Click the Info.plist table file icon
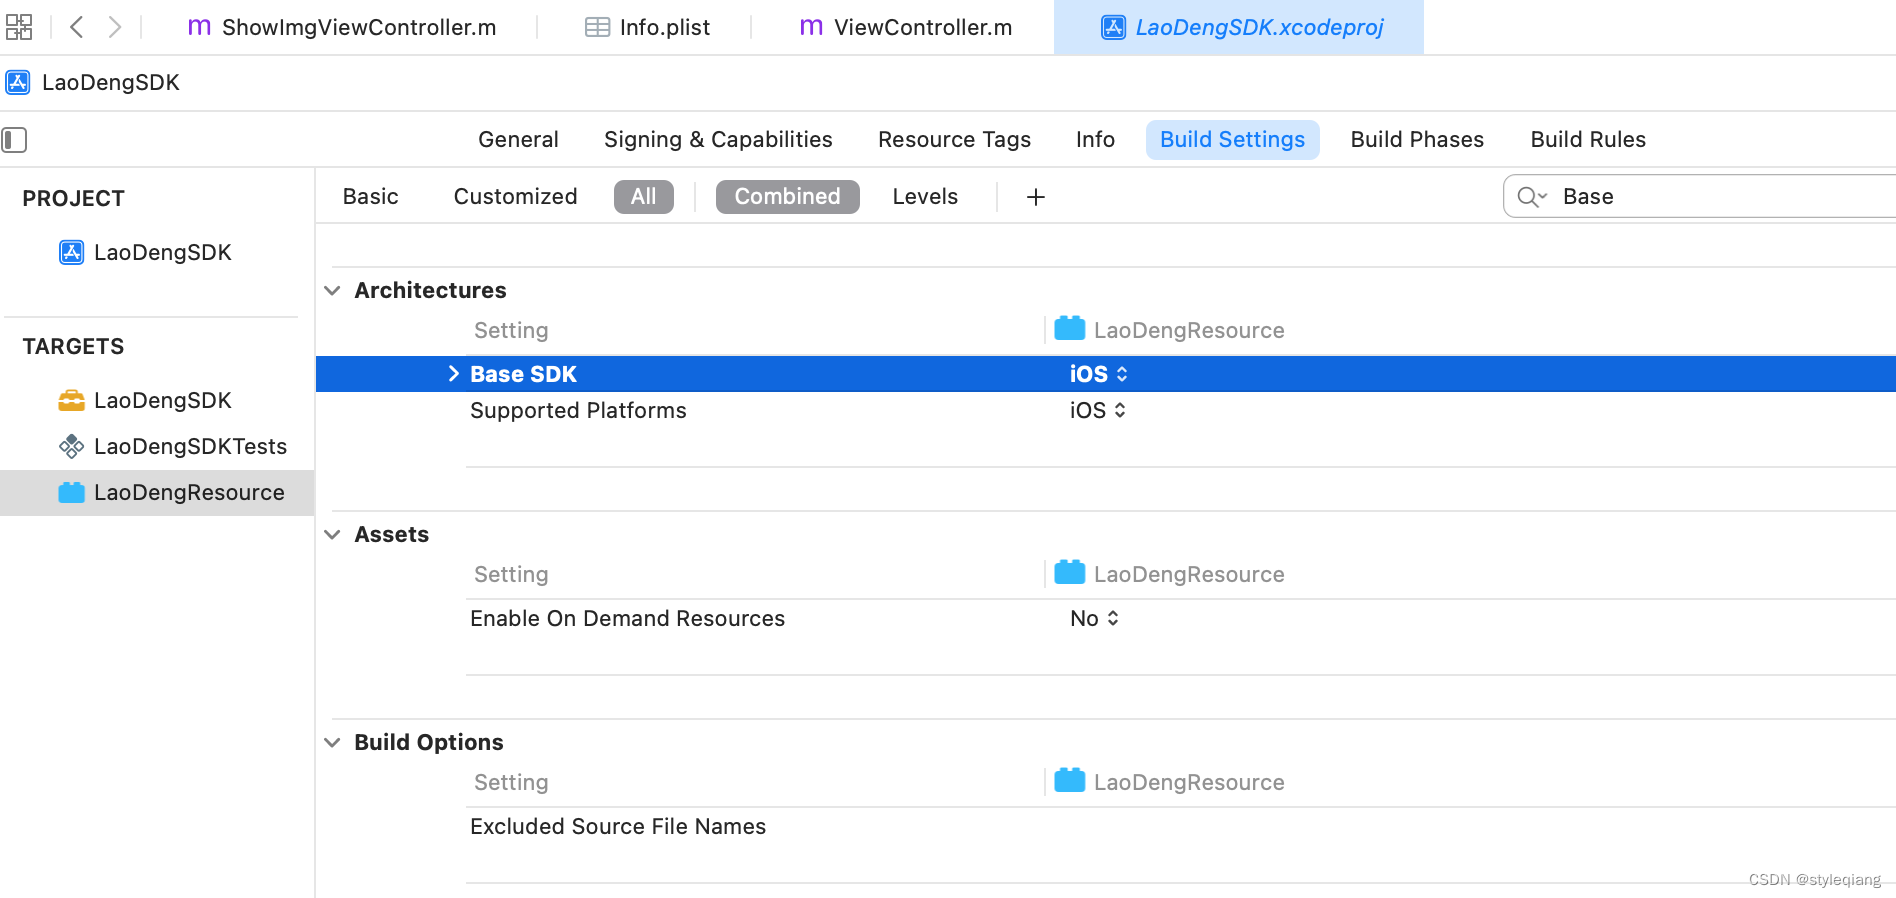 [597, 27]
